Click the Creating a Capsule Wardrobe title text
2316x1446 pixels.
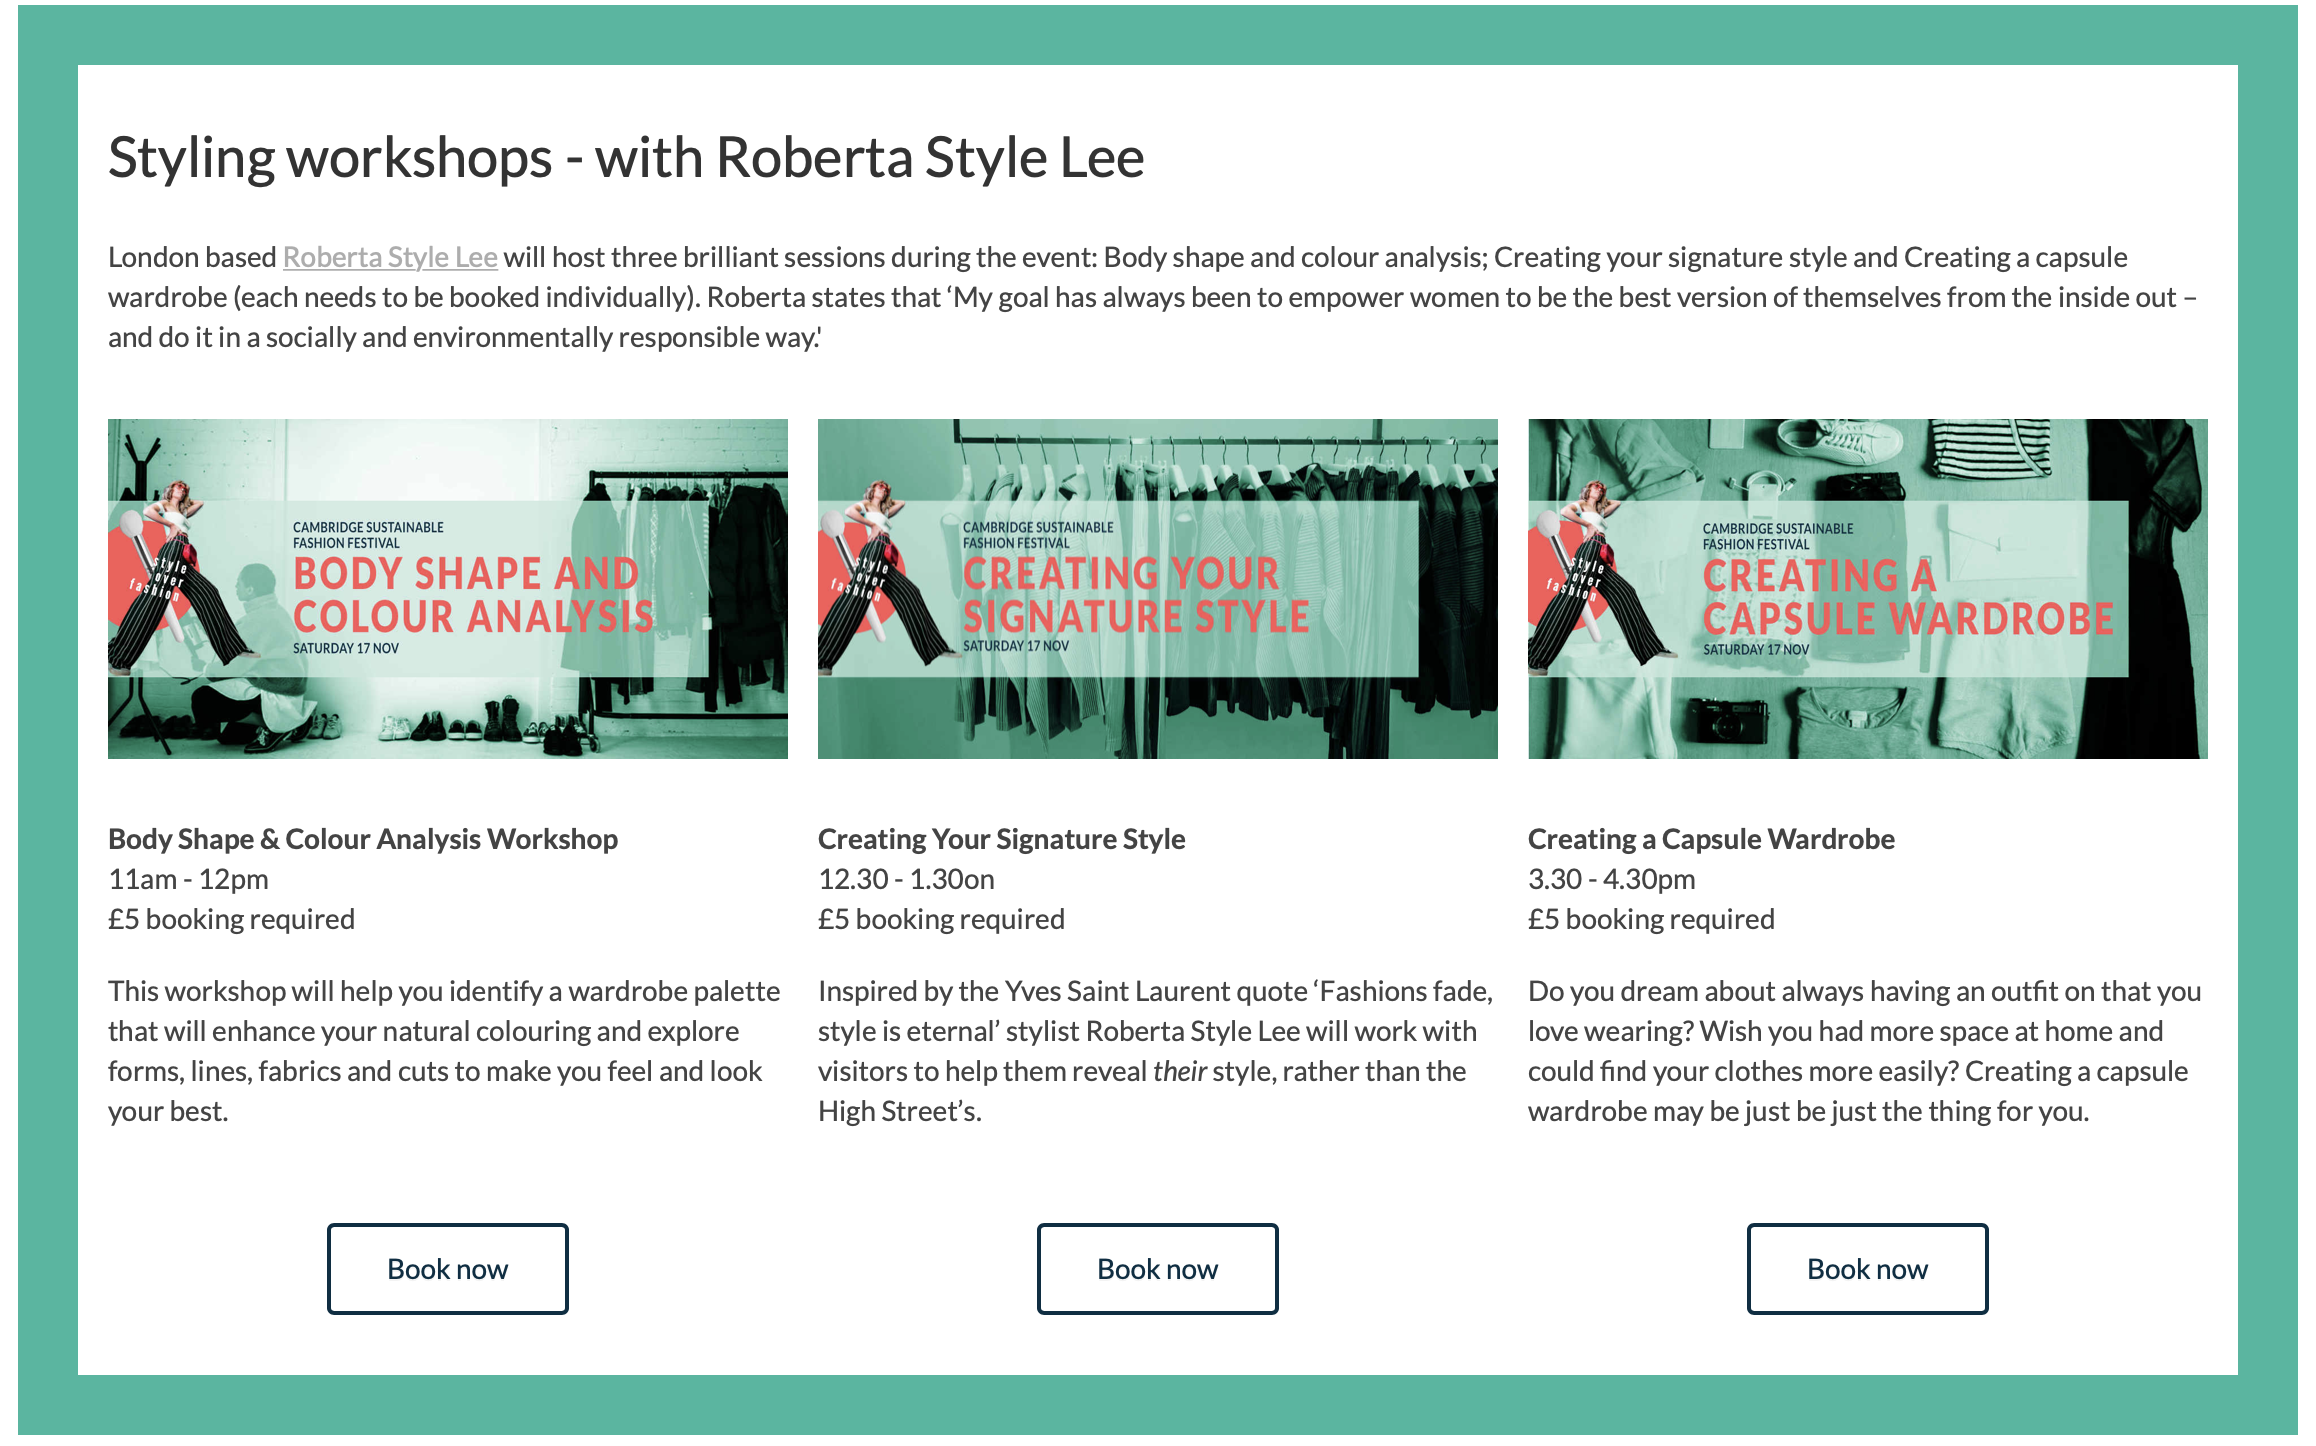tap(1711, 839)
